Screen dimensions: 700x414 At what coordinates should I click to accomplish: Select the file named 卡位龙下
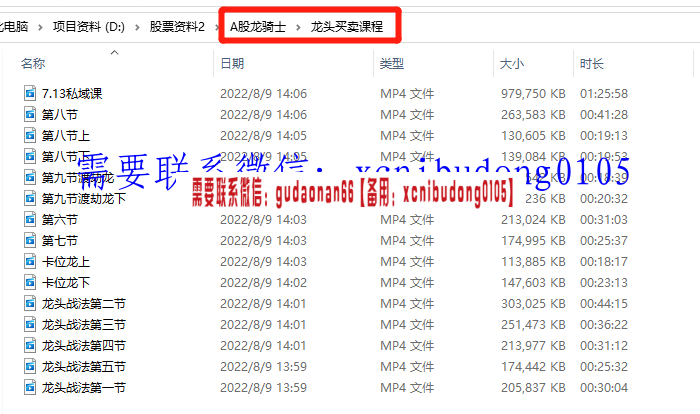[66, 282]
